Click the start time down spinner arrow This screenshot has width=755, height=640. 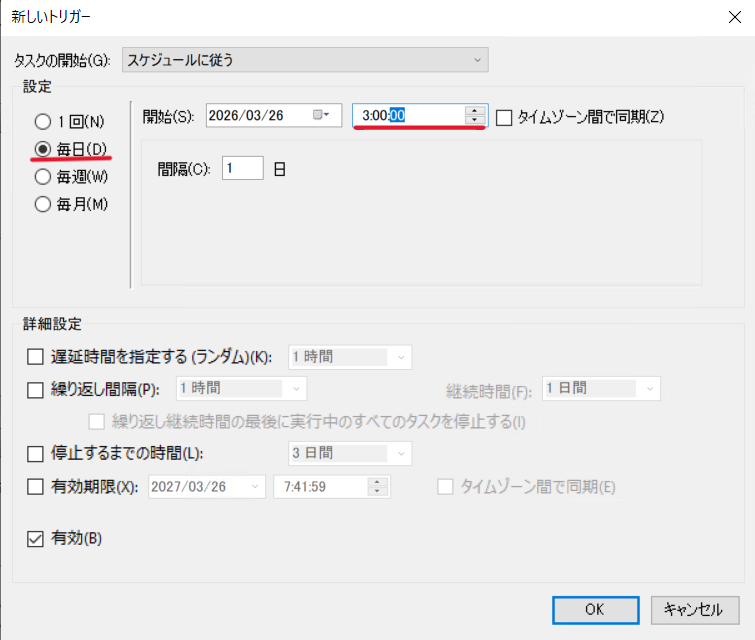tap(475, 121)
